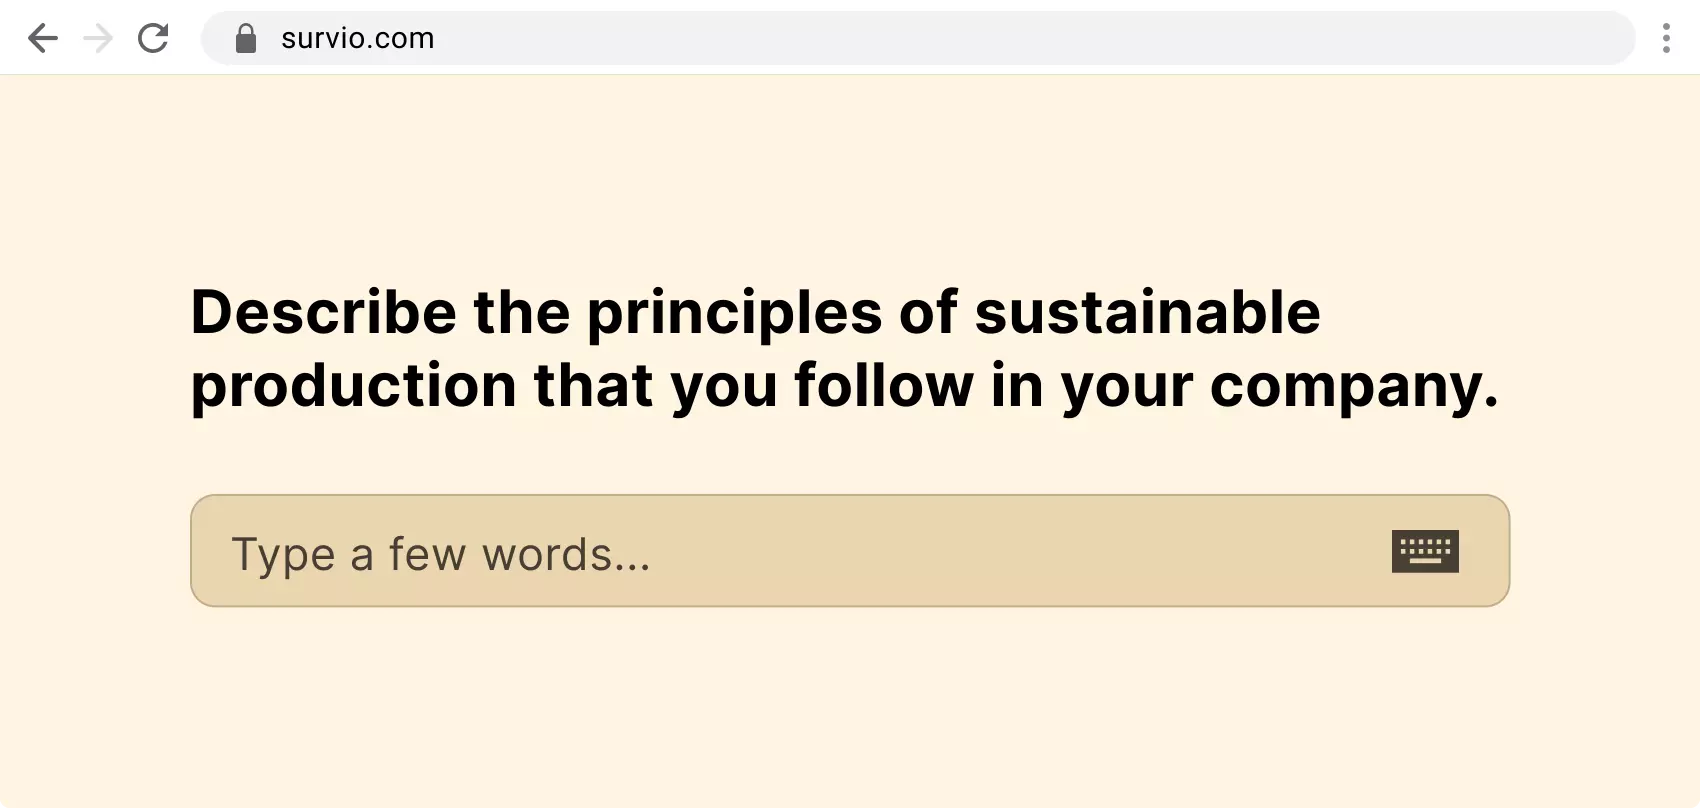Click the word "company." in the question
1700x808 pixels.
point(1354,386)
